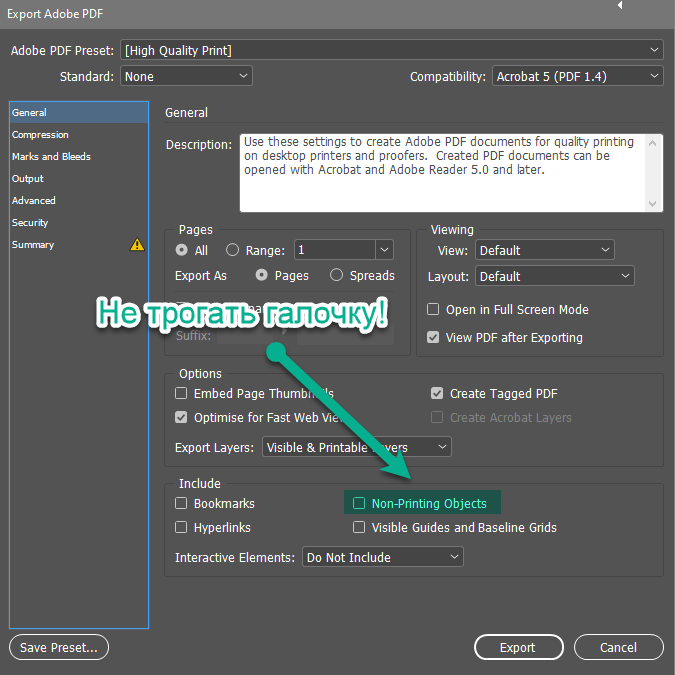Enable Embed Page Thumbnails checkbox
The image size is (675, 675).
[x=181, y=393]
